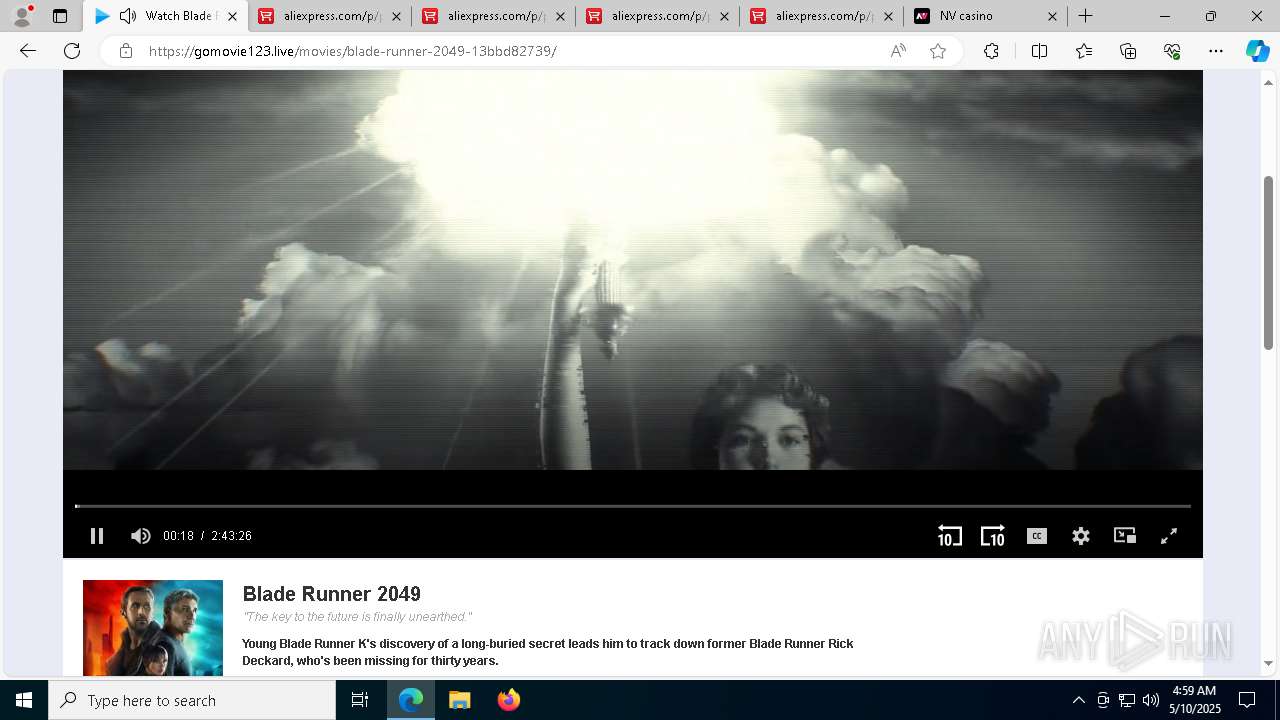This screenshot has height=720, width=1280.
Task: Open File Explorer from taskbar
Action: [460, 700]
